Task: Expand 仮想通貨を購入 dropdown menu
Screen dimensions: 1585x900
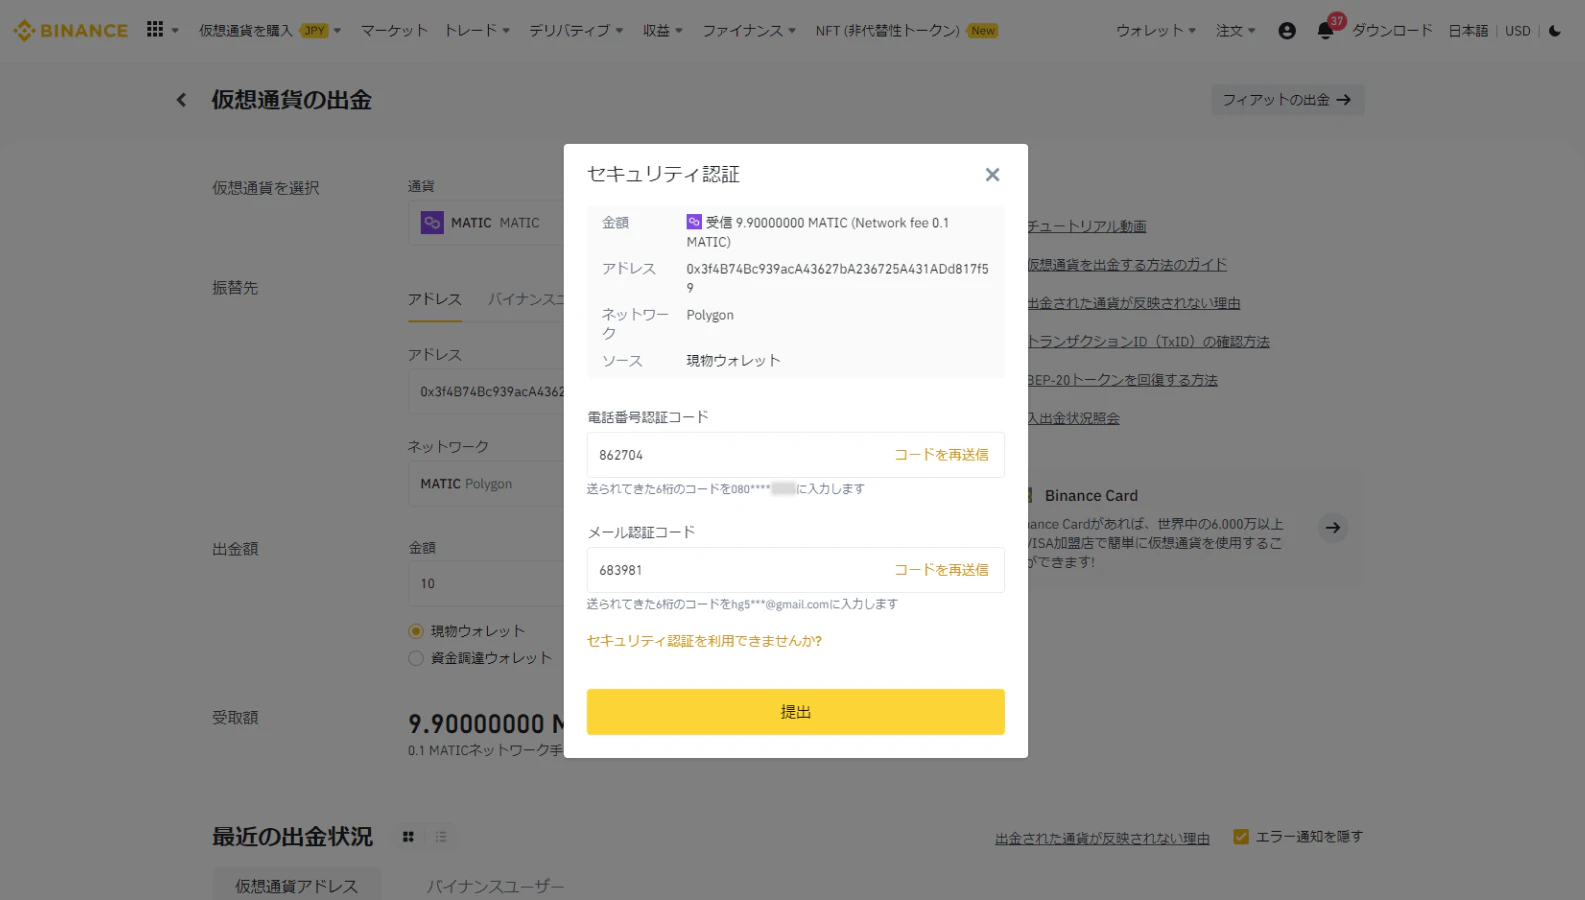Action: pyautogui.click(x=270, y=31)
